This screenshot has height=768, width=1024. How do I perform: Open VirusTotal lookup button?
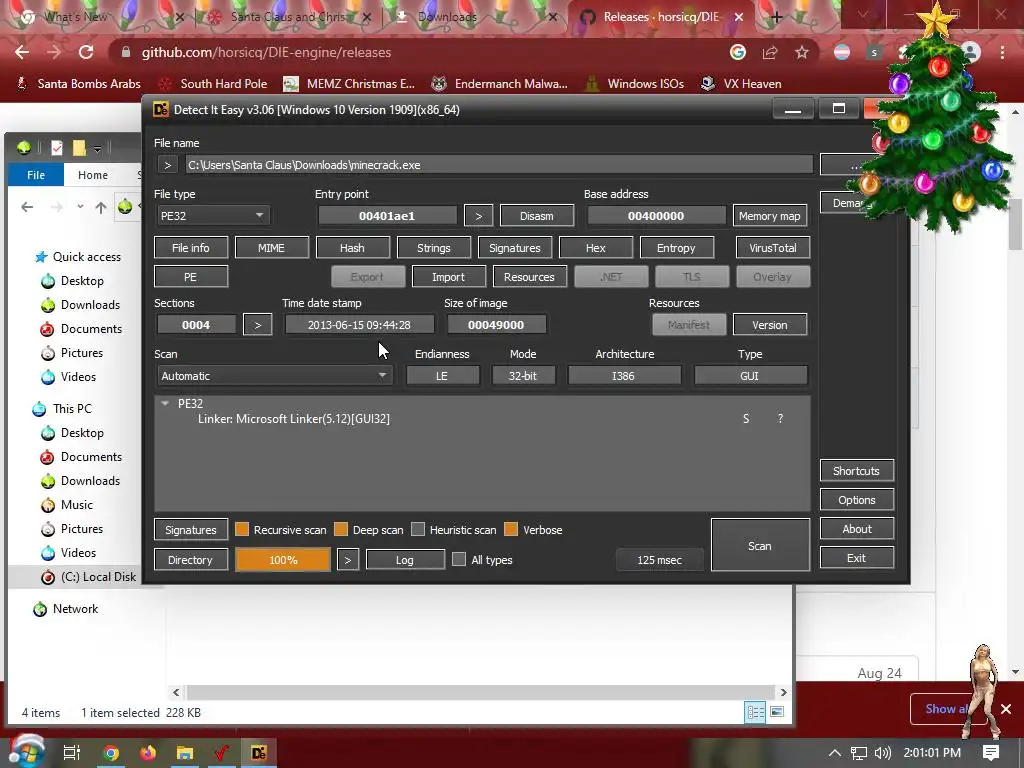pyautogui.click(x=773, y=248)
